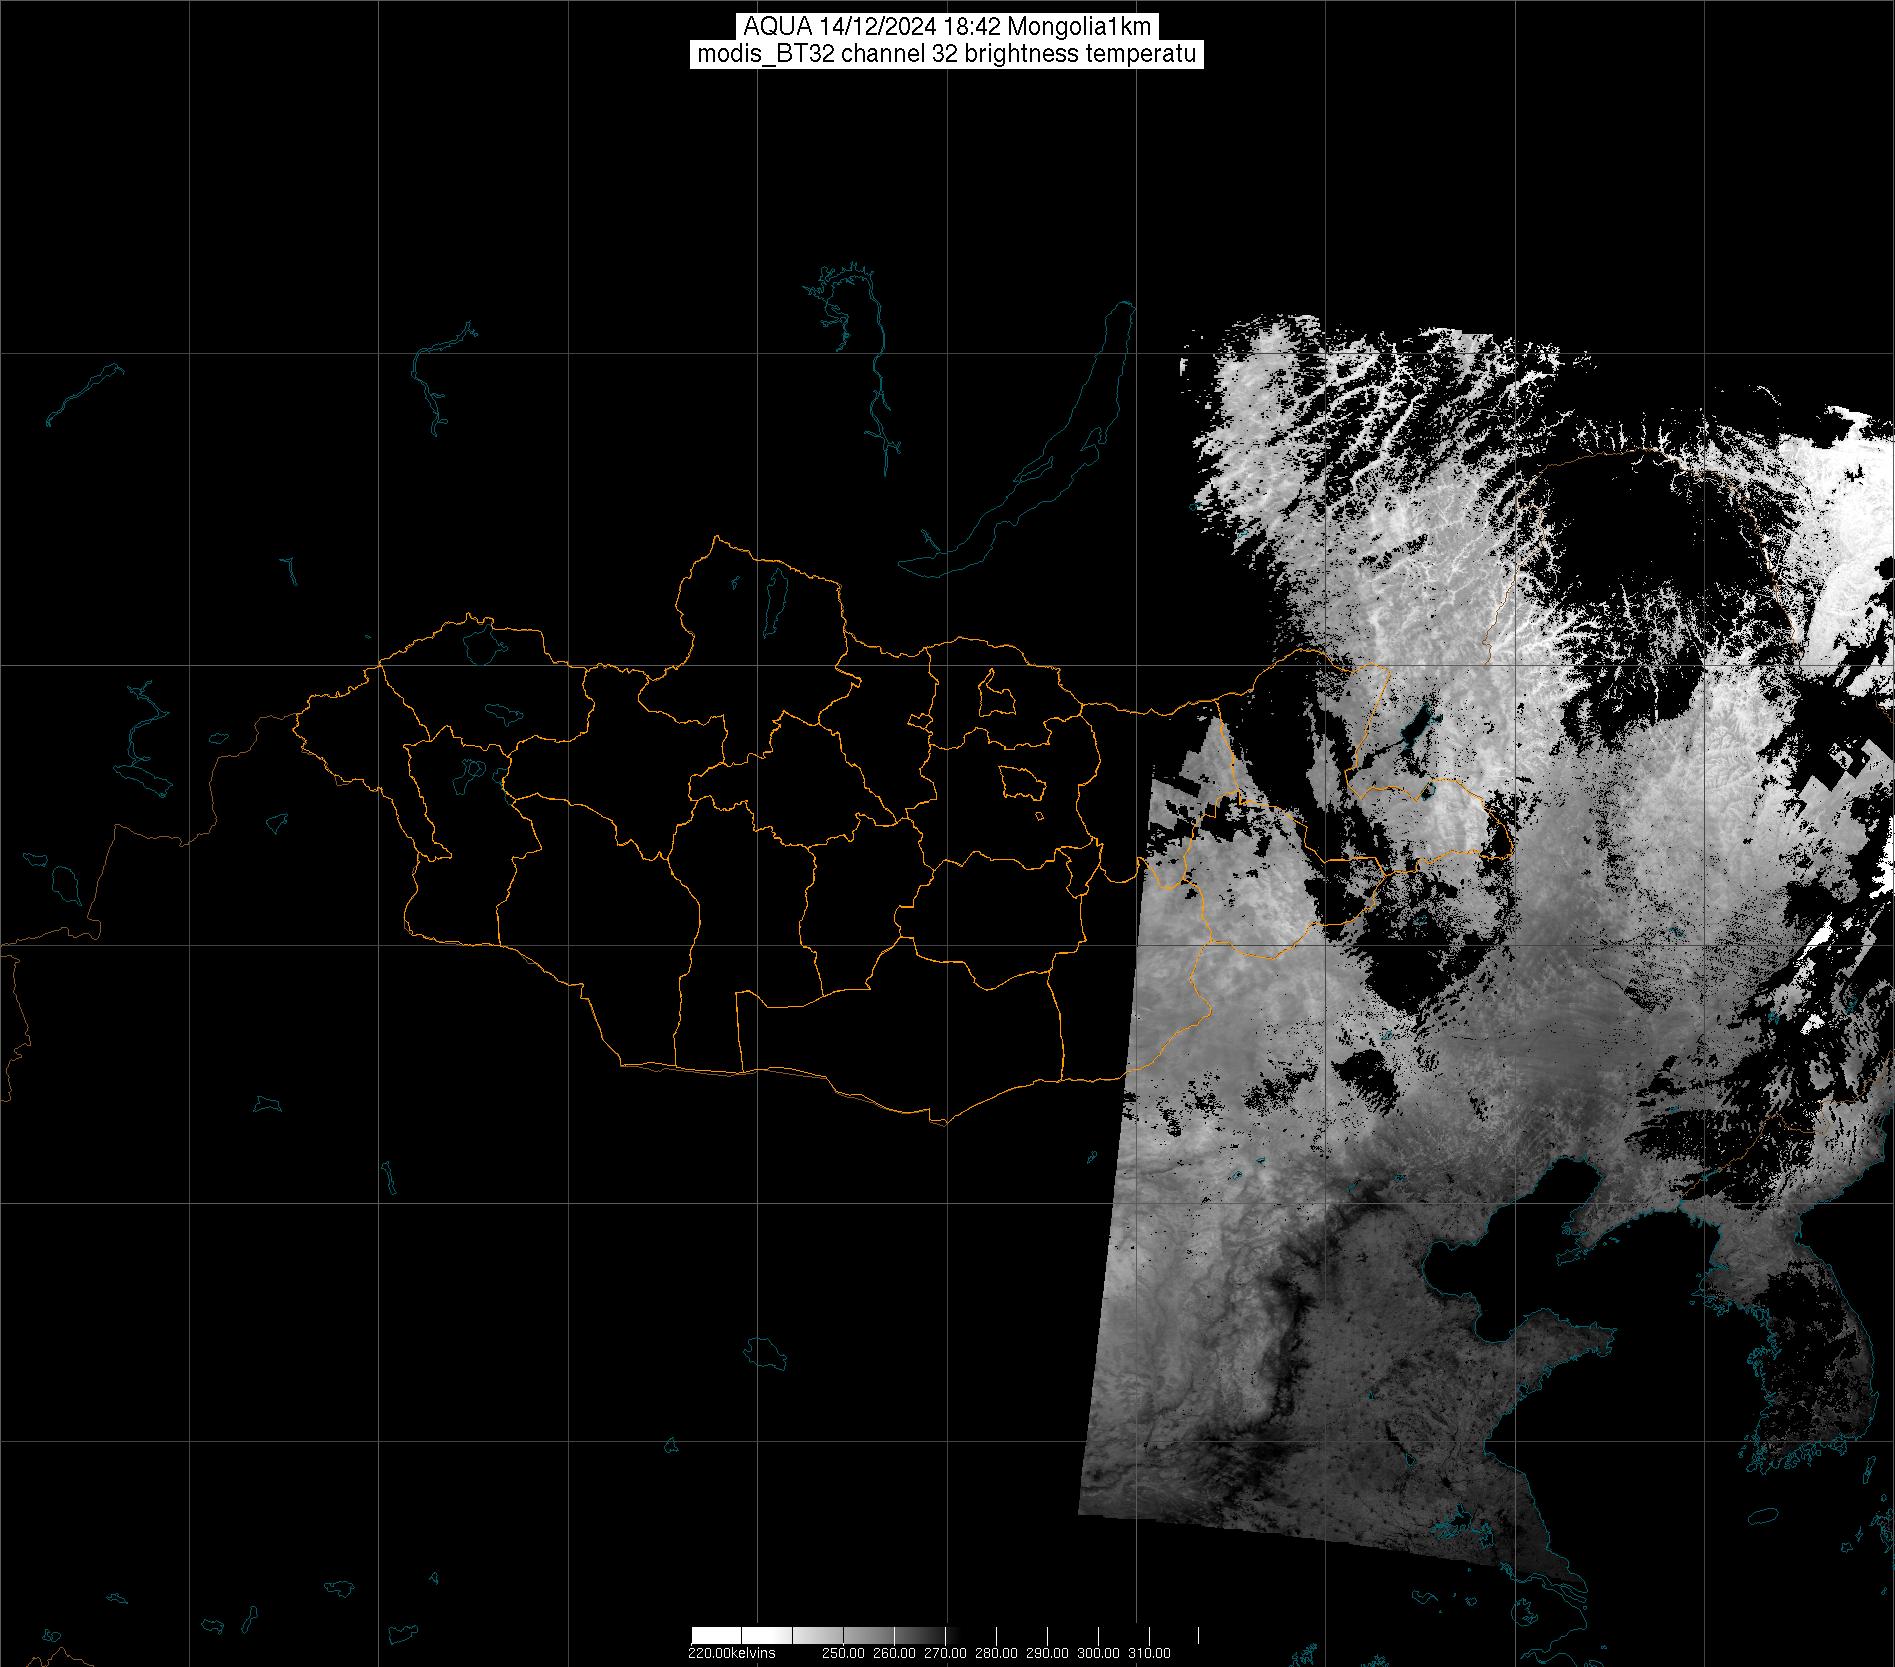The width and height of the screenshot is (1895, 1667).
Task: Click the subtitle "modis_BT32 channel 32 brightness temperatu"
Action: (947, 54)
